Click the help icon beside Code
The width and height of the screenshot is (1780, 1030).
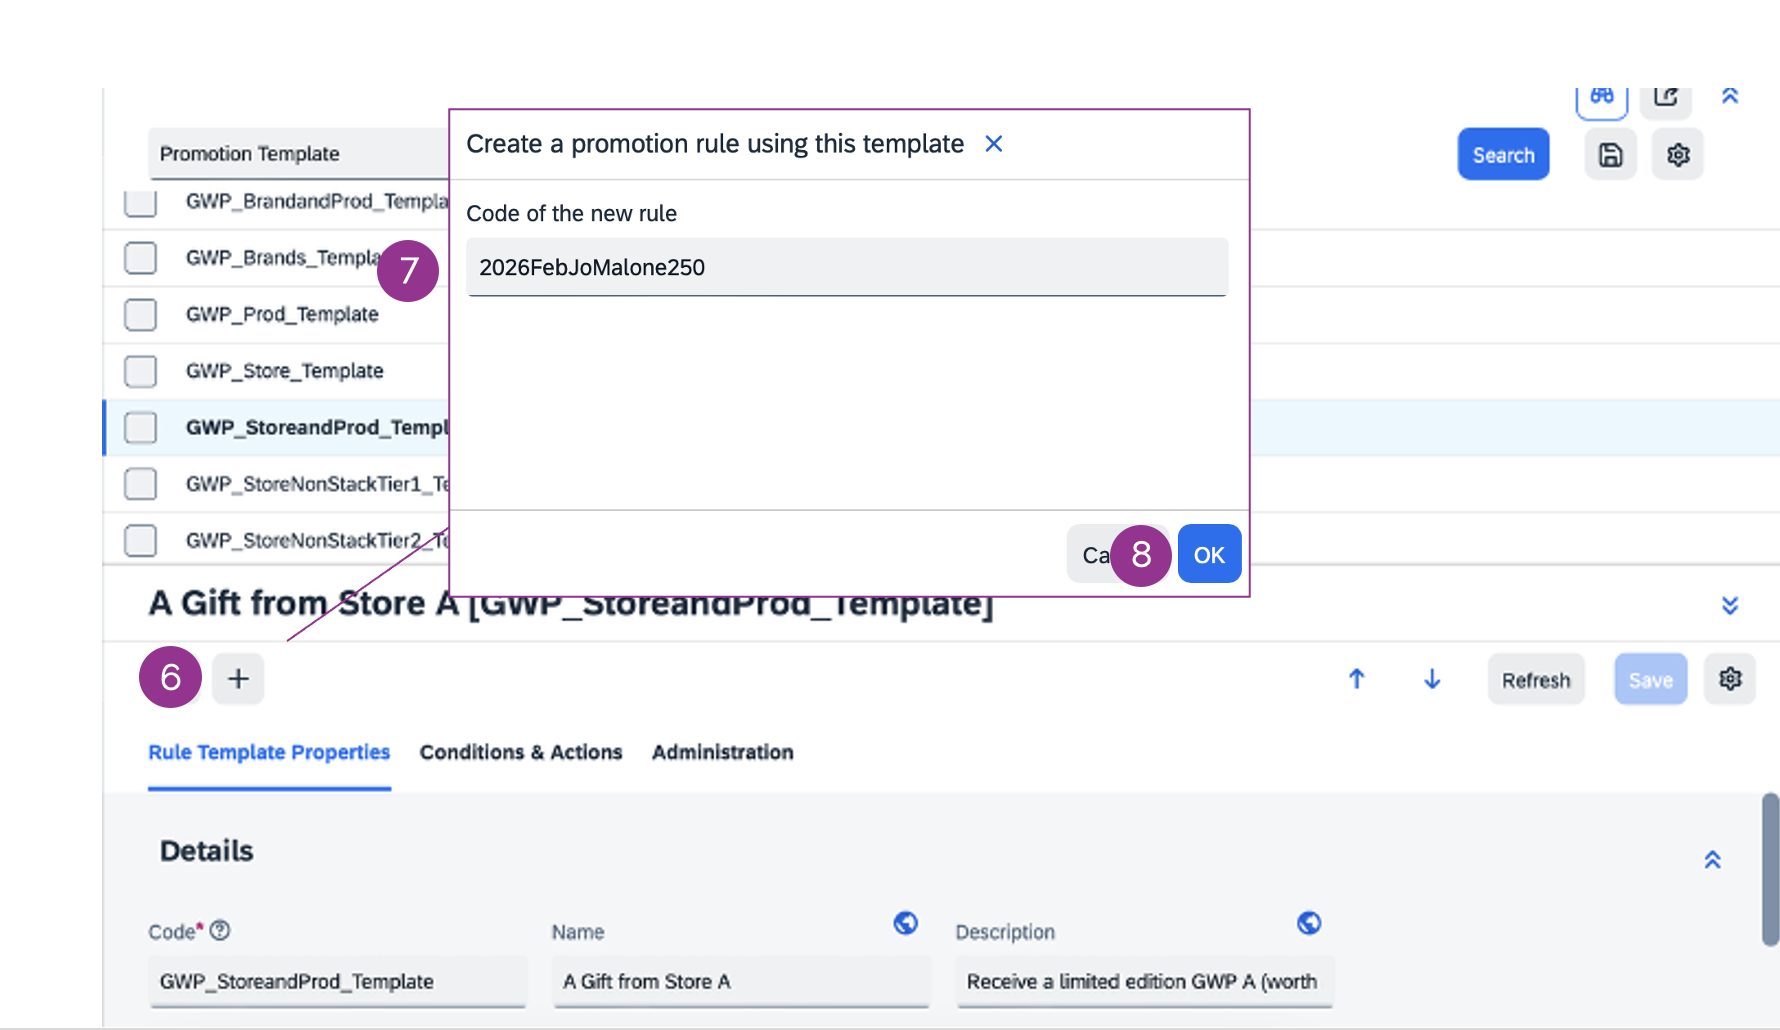point(220,930)
